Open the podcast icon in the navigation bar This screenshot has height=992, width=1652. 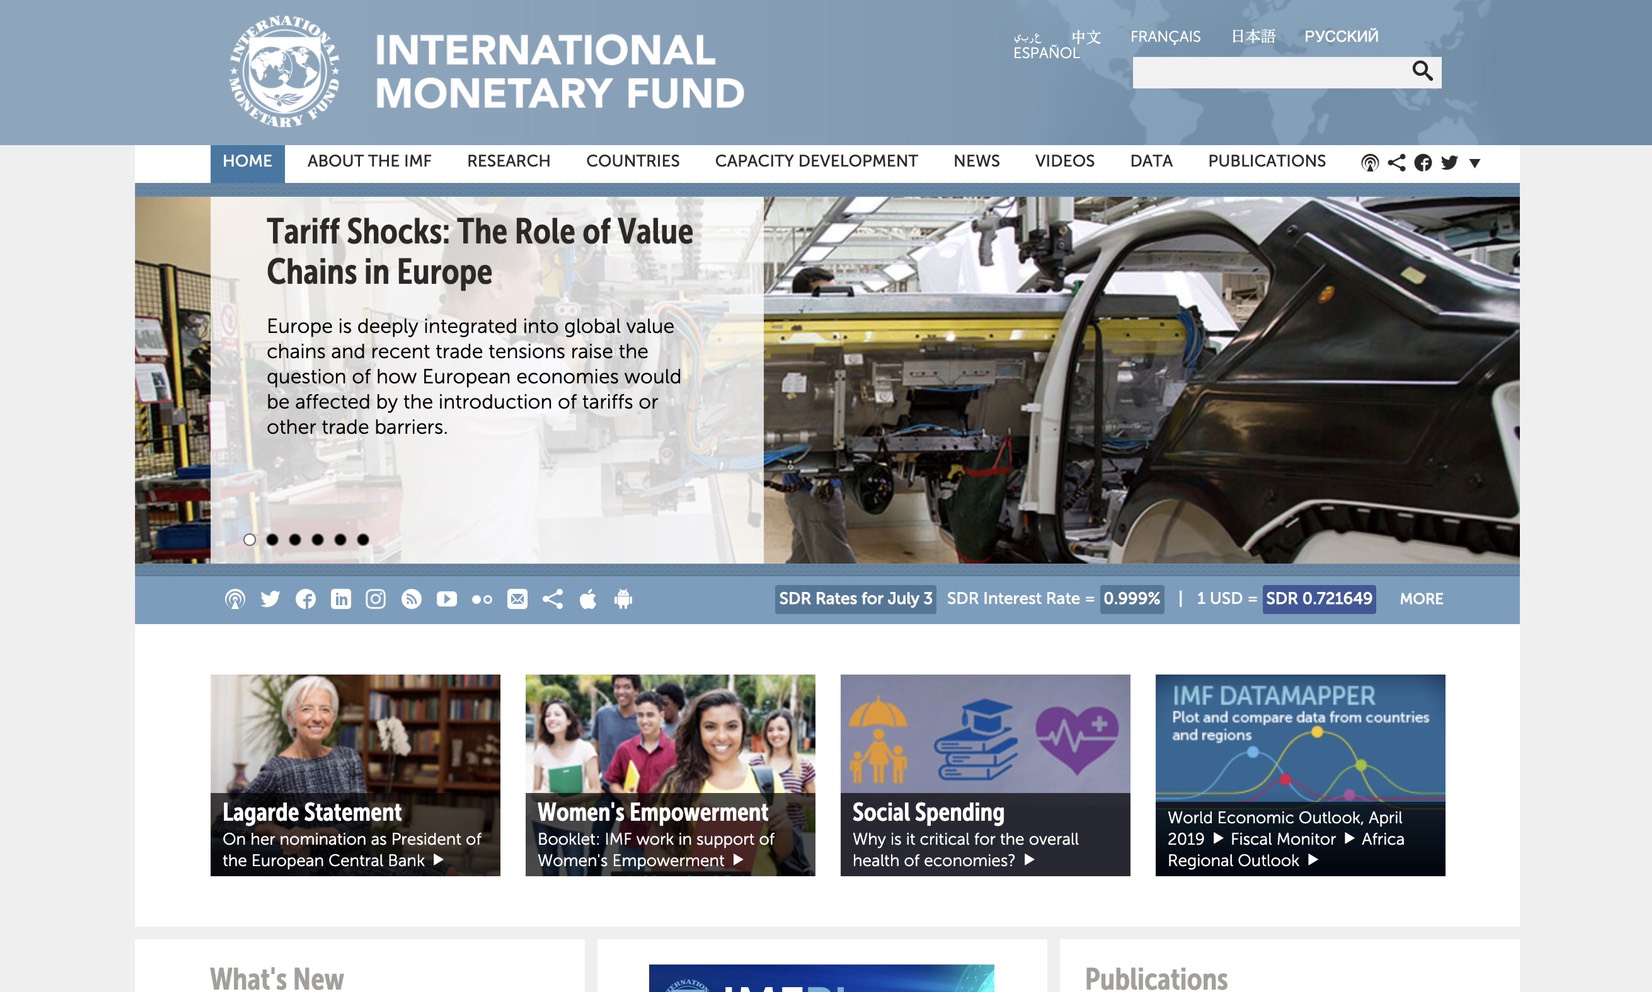1370,163
